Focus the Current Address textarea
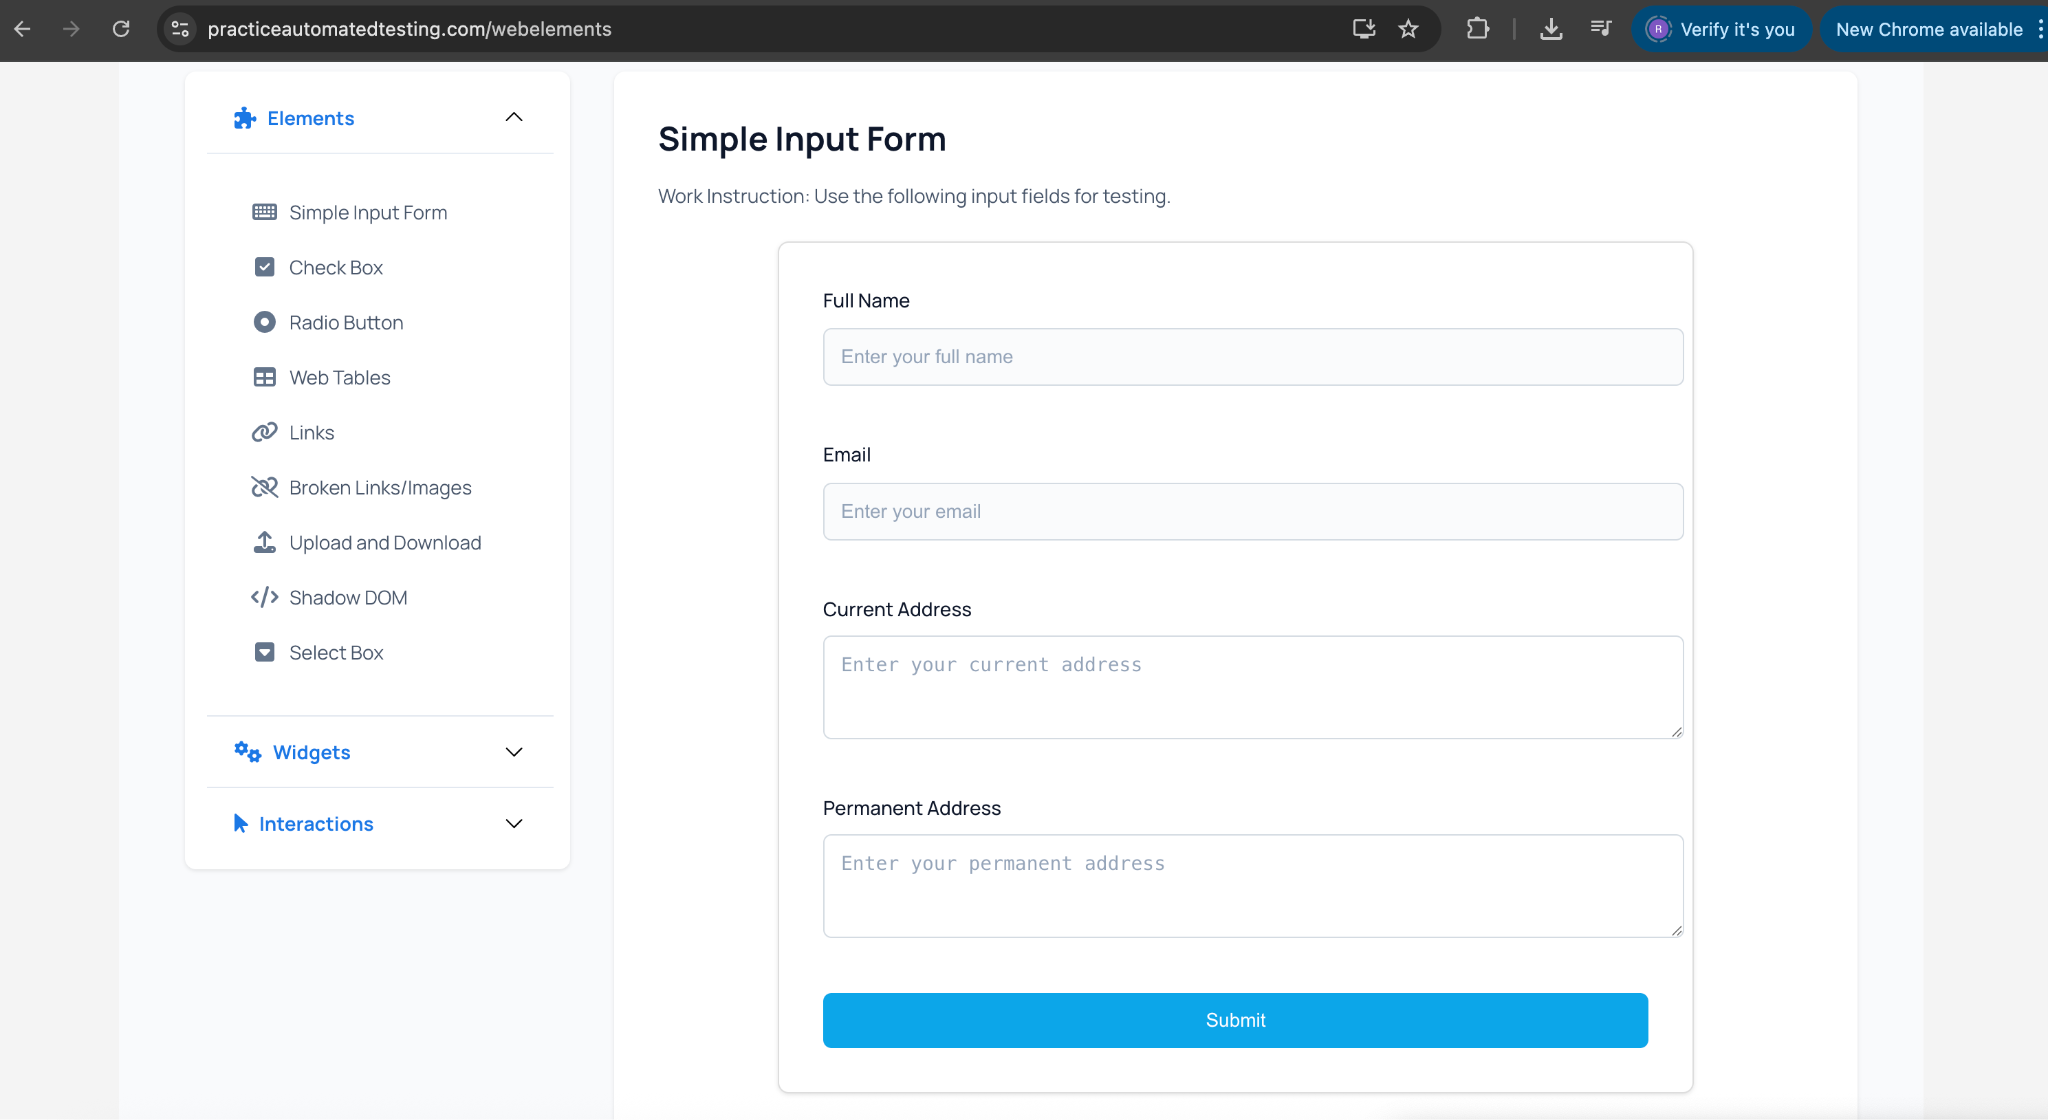The width and height of the screenshot is (2048, 1120). coord(1253,687)
